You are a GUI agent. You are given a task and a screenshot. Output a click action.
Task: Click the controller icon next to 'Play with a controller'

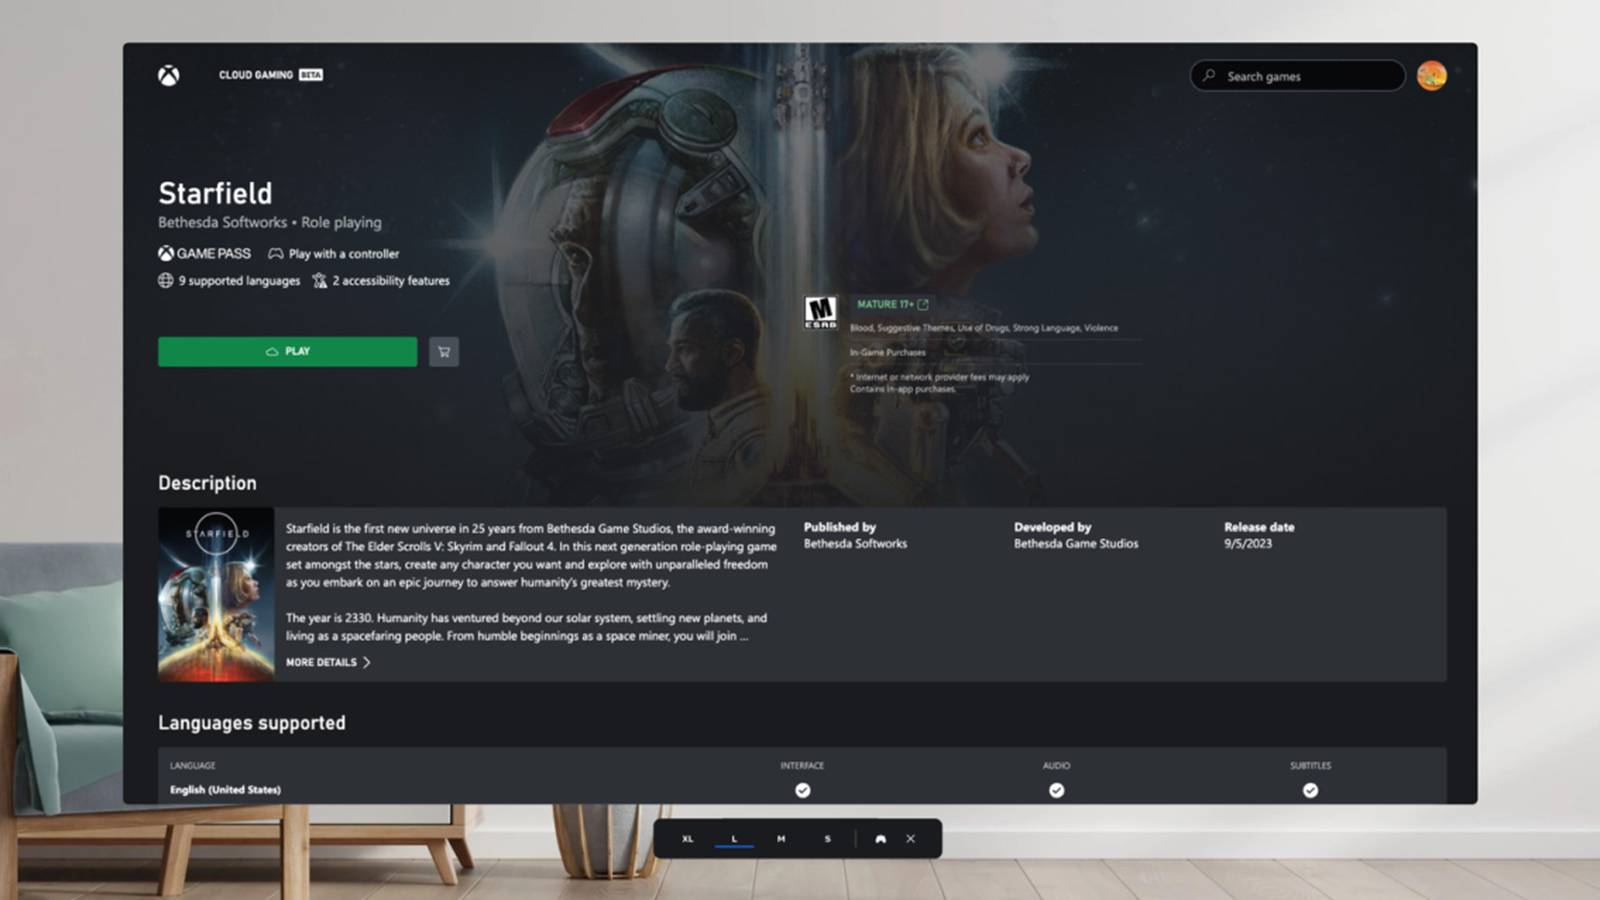point(275,253)
